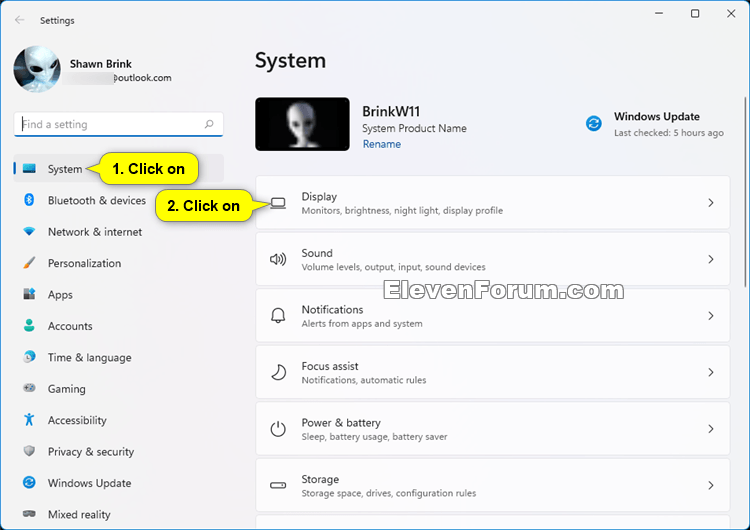The width and height of the screenshot is (750, 530).
Task: Open the Display settings title
Action: 319,197
